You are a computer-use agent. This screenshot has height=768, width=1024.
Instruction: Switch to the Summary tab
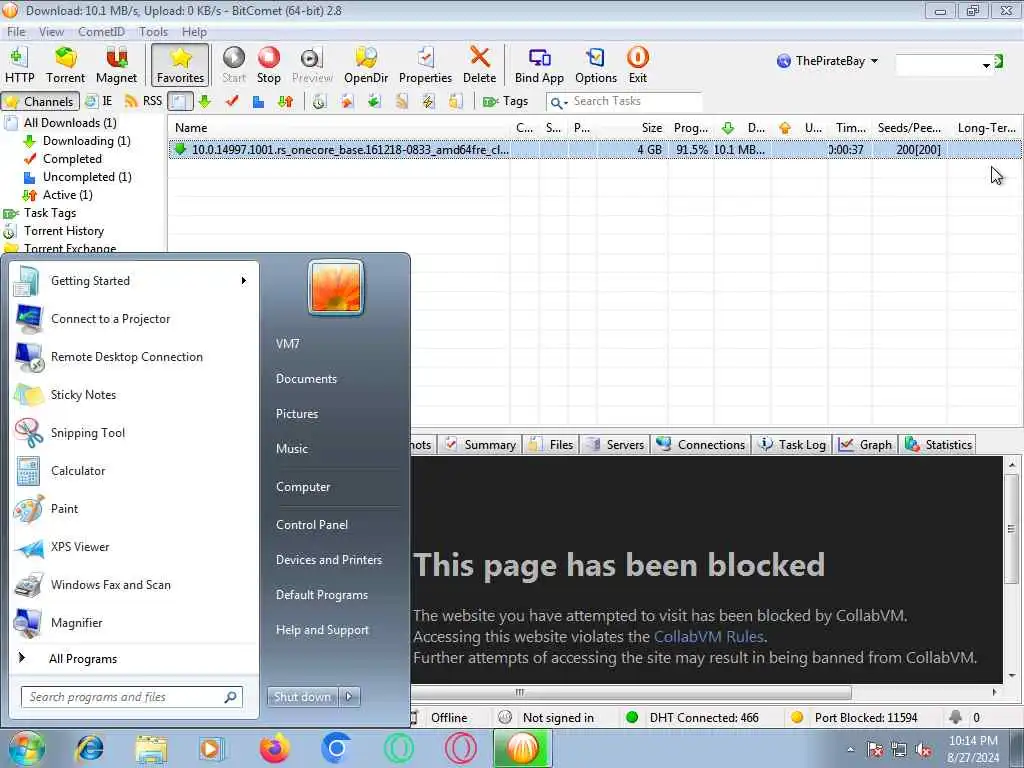pos(481,445)
